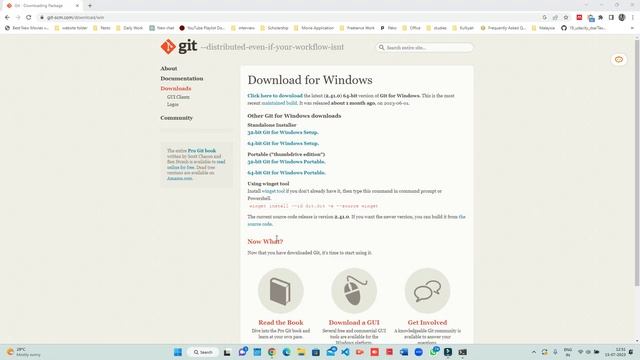Image resolution: width=640 pixels, height=360 pixels.
Task: Download 64-bit Git for Windows Setup
Action: tap(283, 143)
